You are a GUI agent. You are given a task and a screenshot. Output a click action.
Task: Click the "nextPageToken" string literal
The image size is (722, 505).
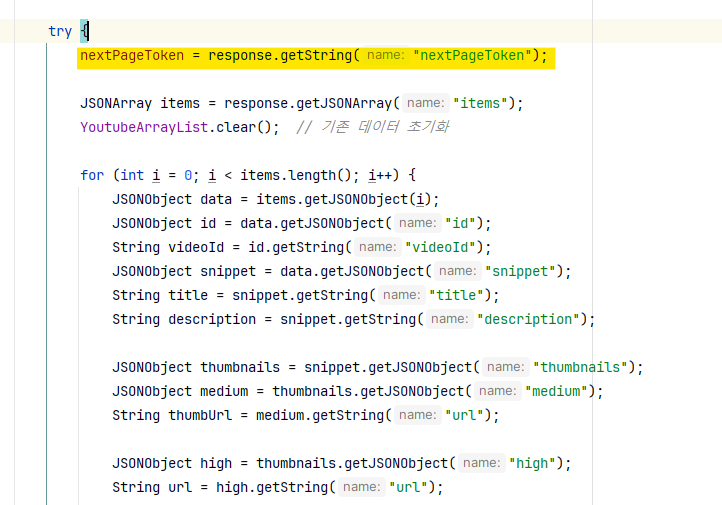(472, 55)
